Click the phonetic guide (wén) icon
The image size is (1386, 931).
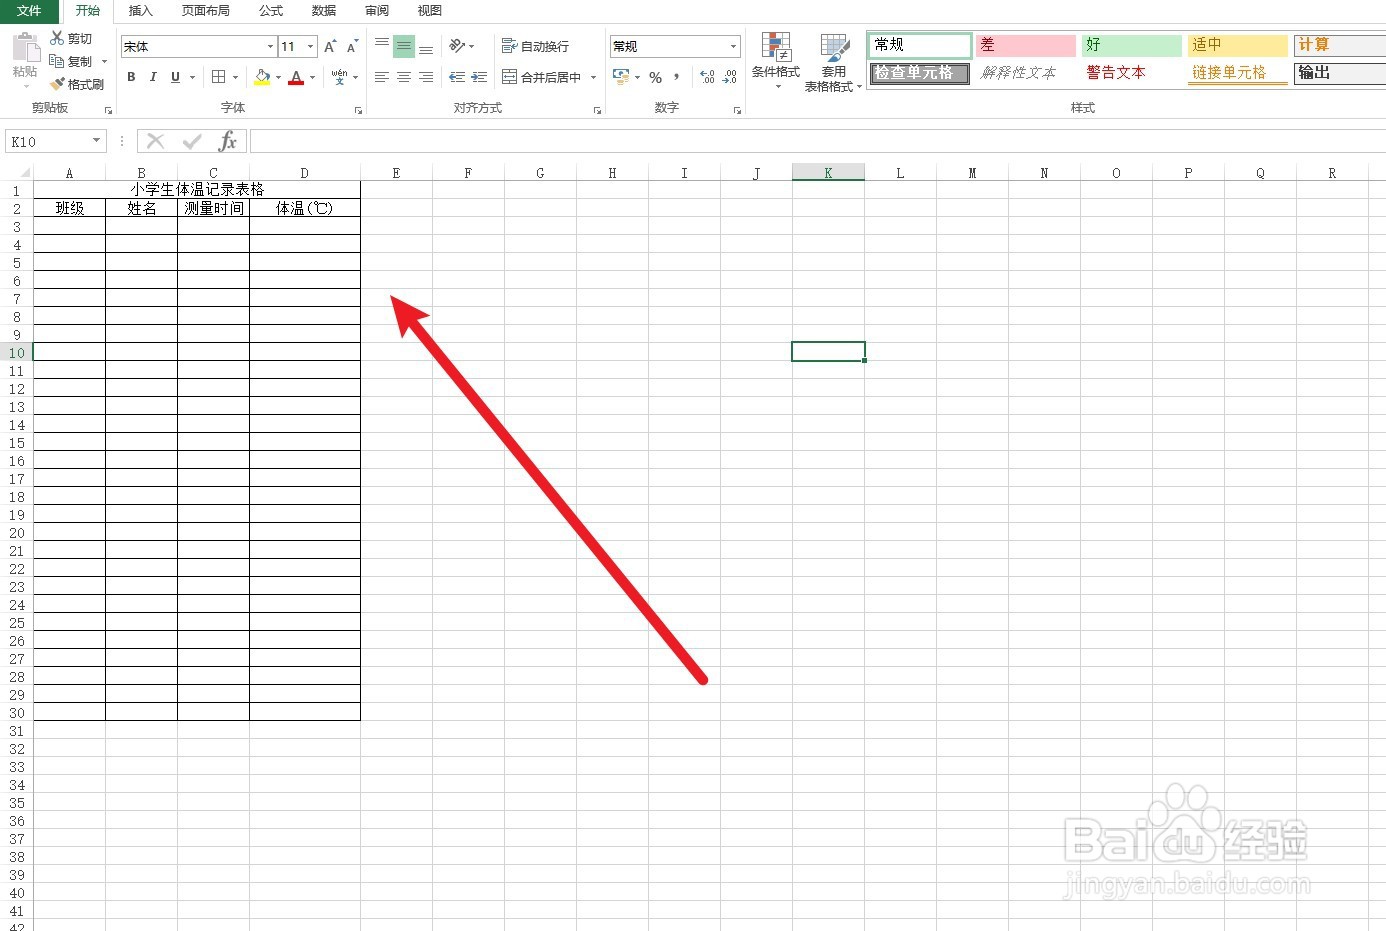[x=339, y=77]
